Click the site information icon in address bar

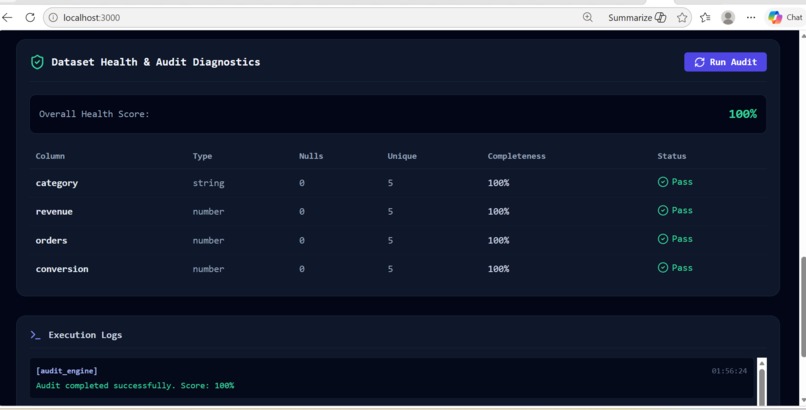pos(53,17)
